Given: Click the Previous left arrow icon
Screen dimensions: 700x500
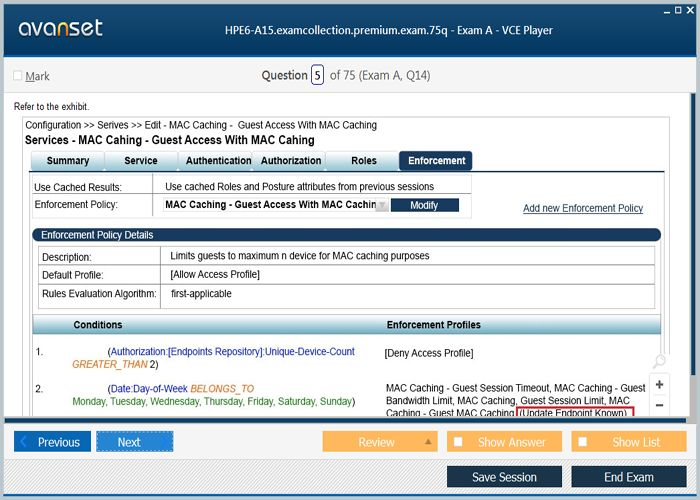Looking at the screenshot, I should (x=25, y=442).
